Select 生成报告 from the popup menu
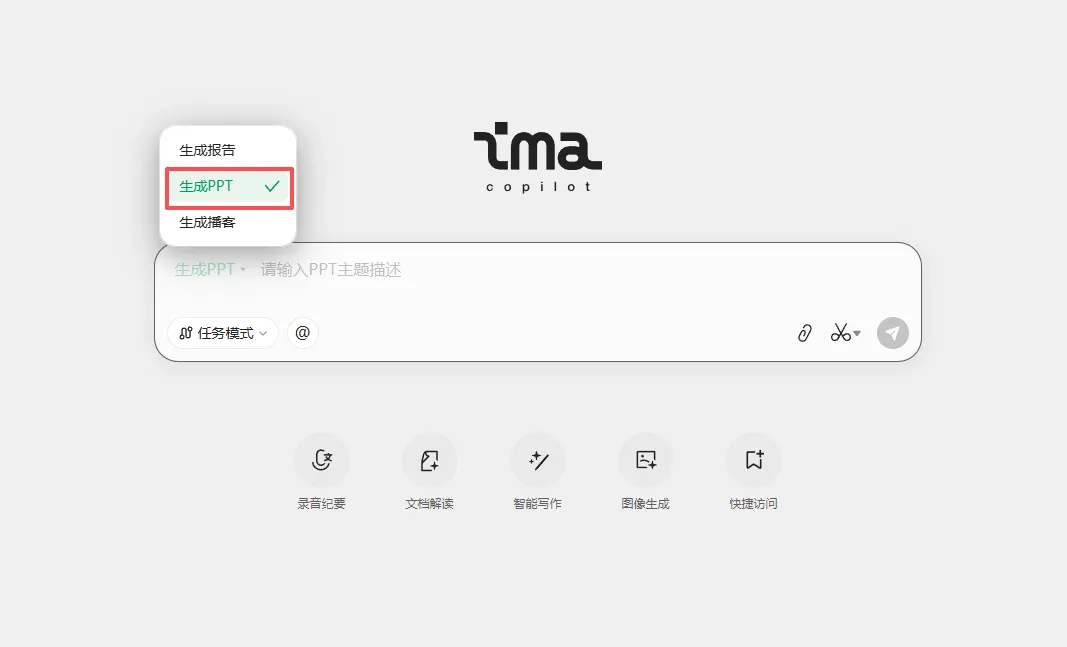This screenshot has height=647, width=1067. [228, 150]
